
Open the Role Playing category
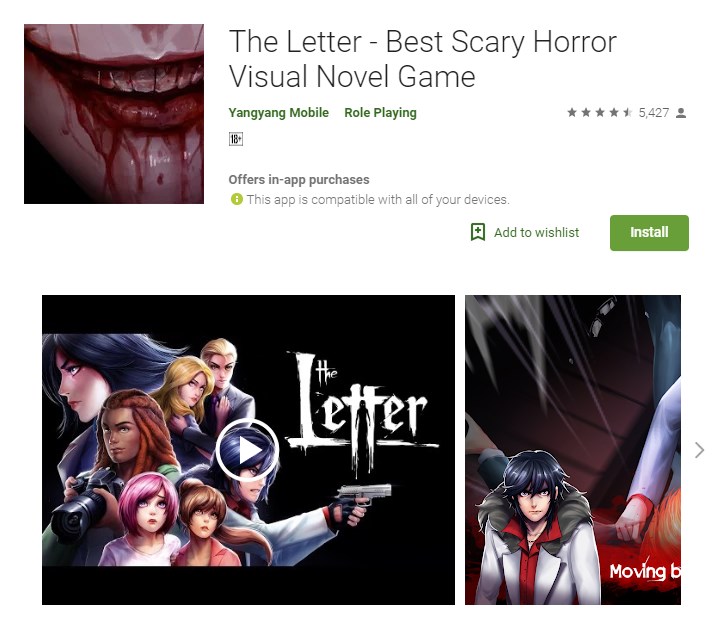point(380,113)
